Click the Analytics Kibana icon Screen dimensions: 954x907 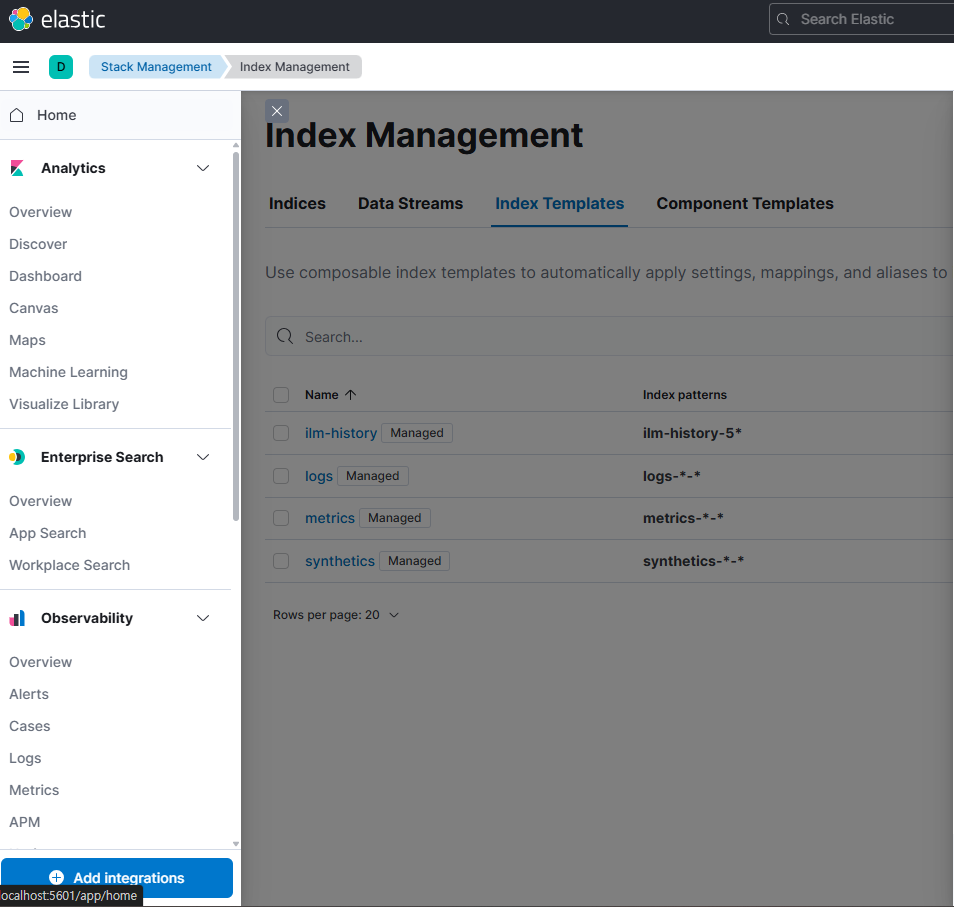point(18,168)
